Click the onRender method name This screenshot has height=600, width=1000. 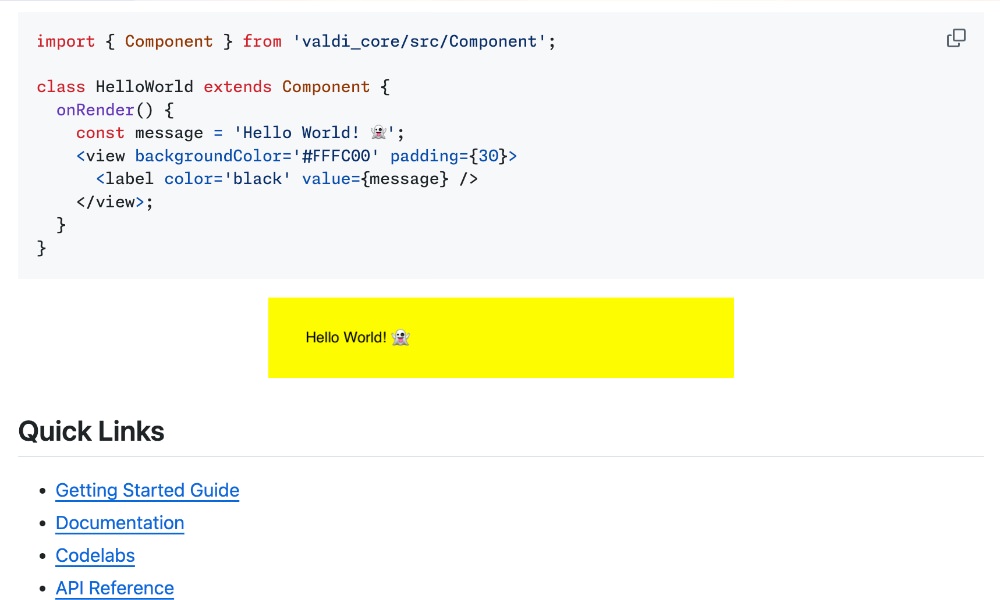[x=95, y=109]
